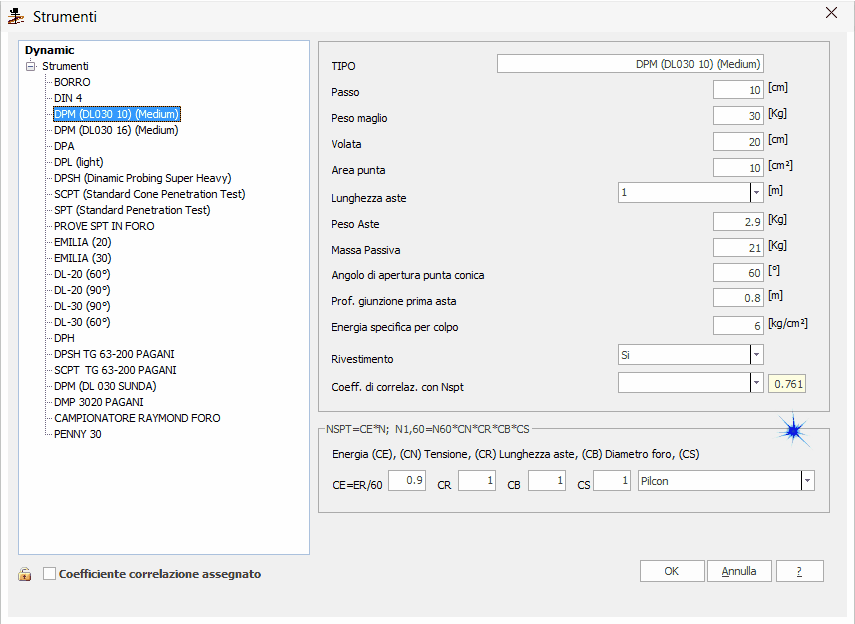Select DIN 4 instrument
The image size is (855, 624).
pyautogui.click(x=68, y=98)
